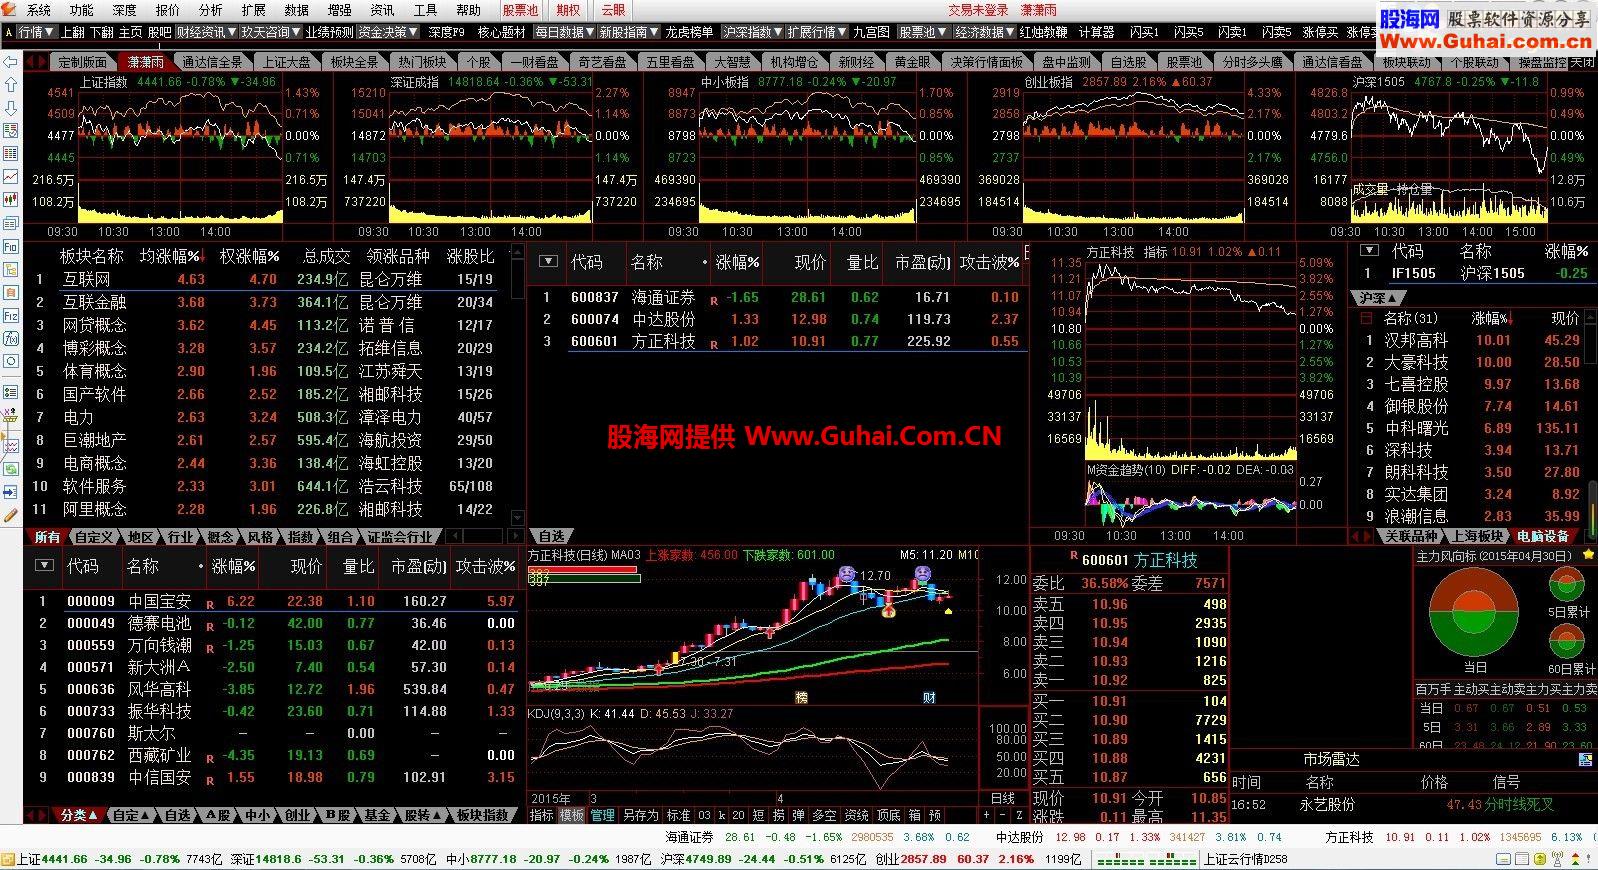The image size is (1598, 870).
Task: Toggle the 箱 indicator on chart bar
Action: click(915, 816)
